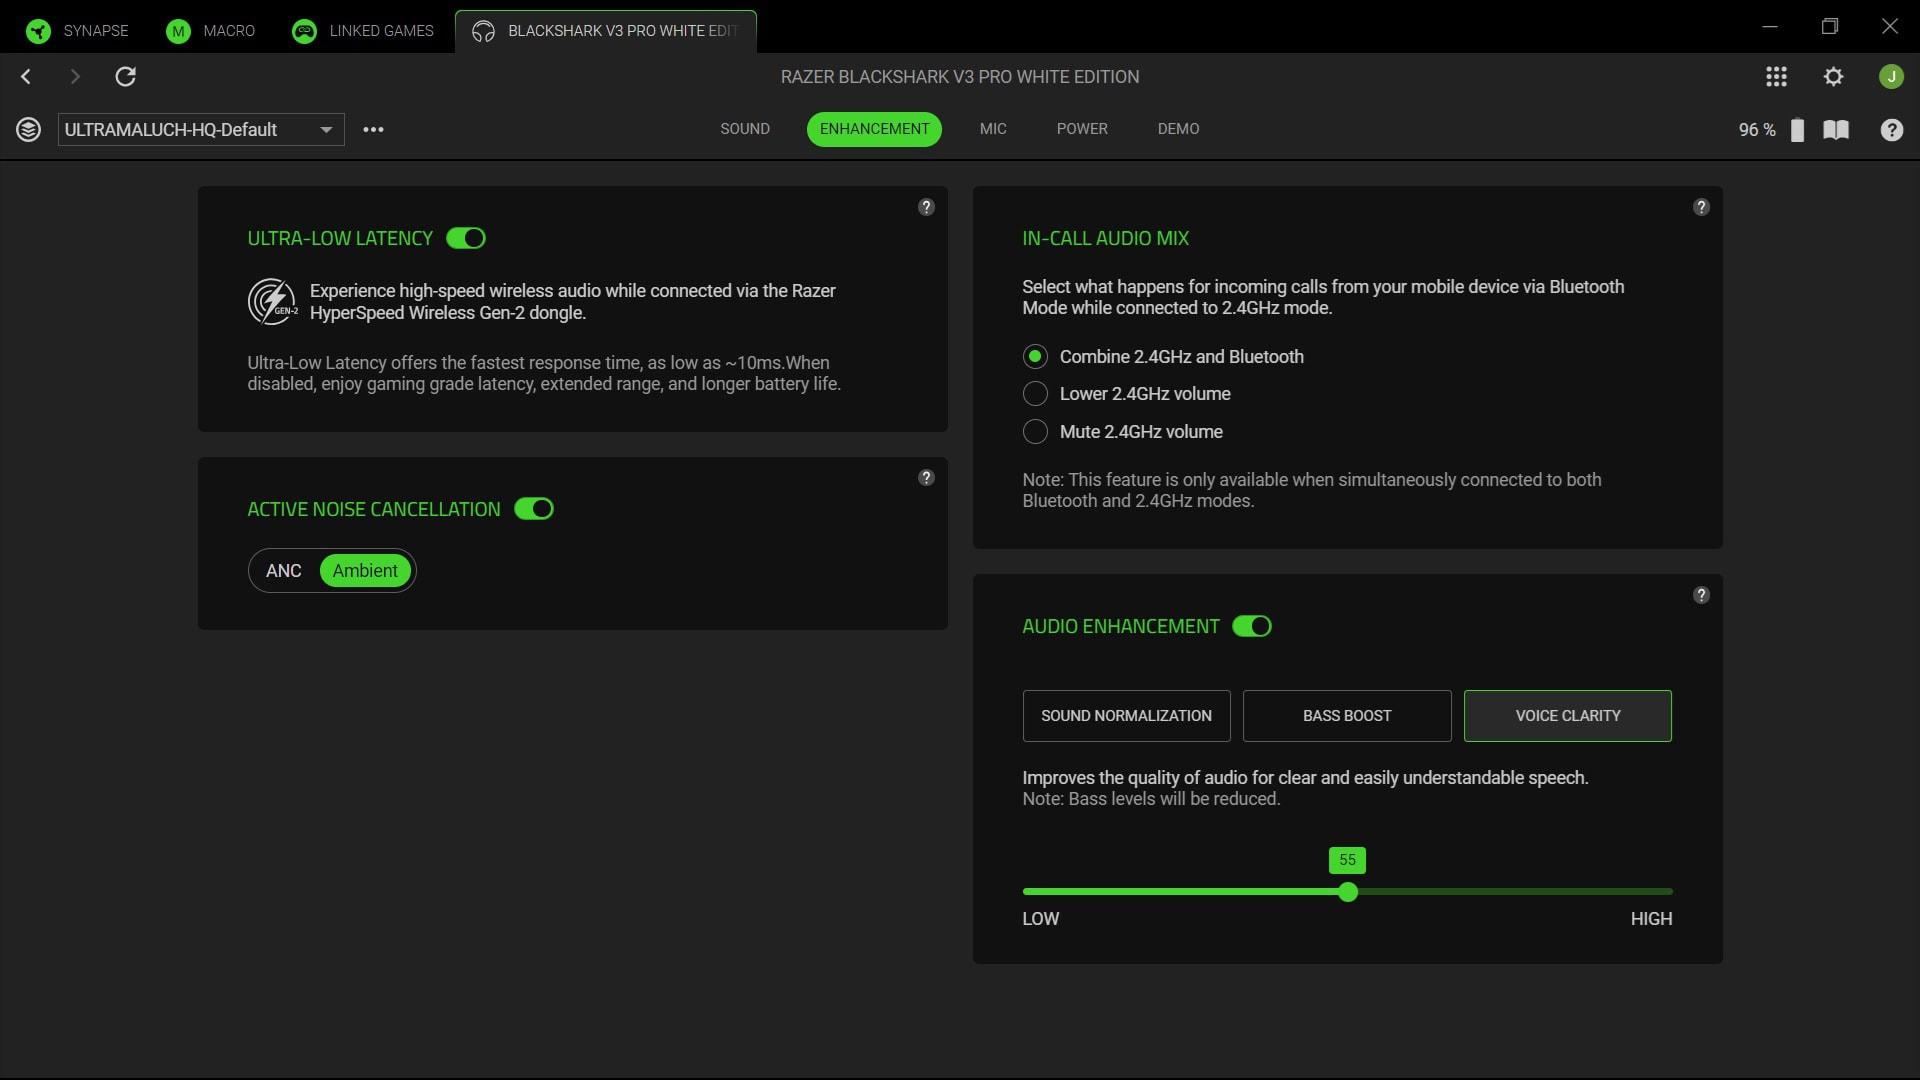
Task: Switch to the SOUND section
Action: [x=745, y=129]
